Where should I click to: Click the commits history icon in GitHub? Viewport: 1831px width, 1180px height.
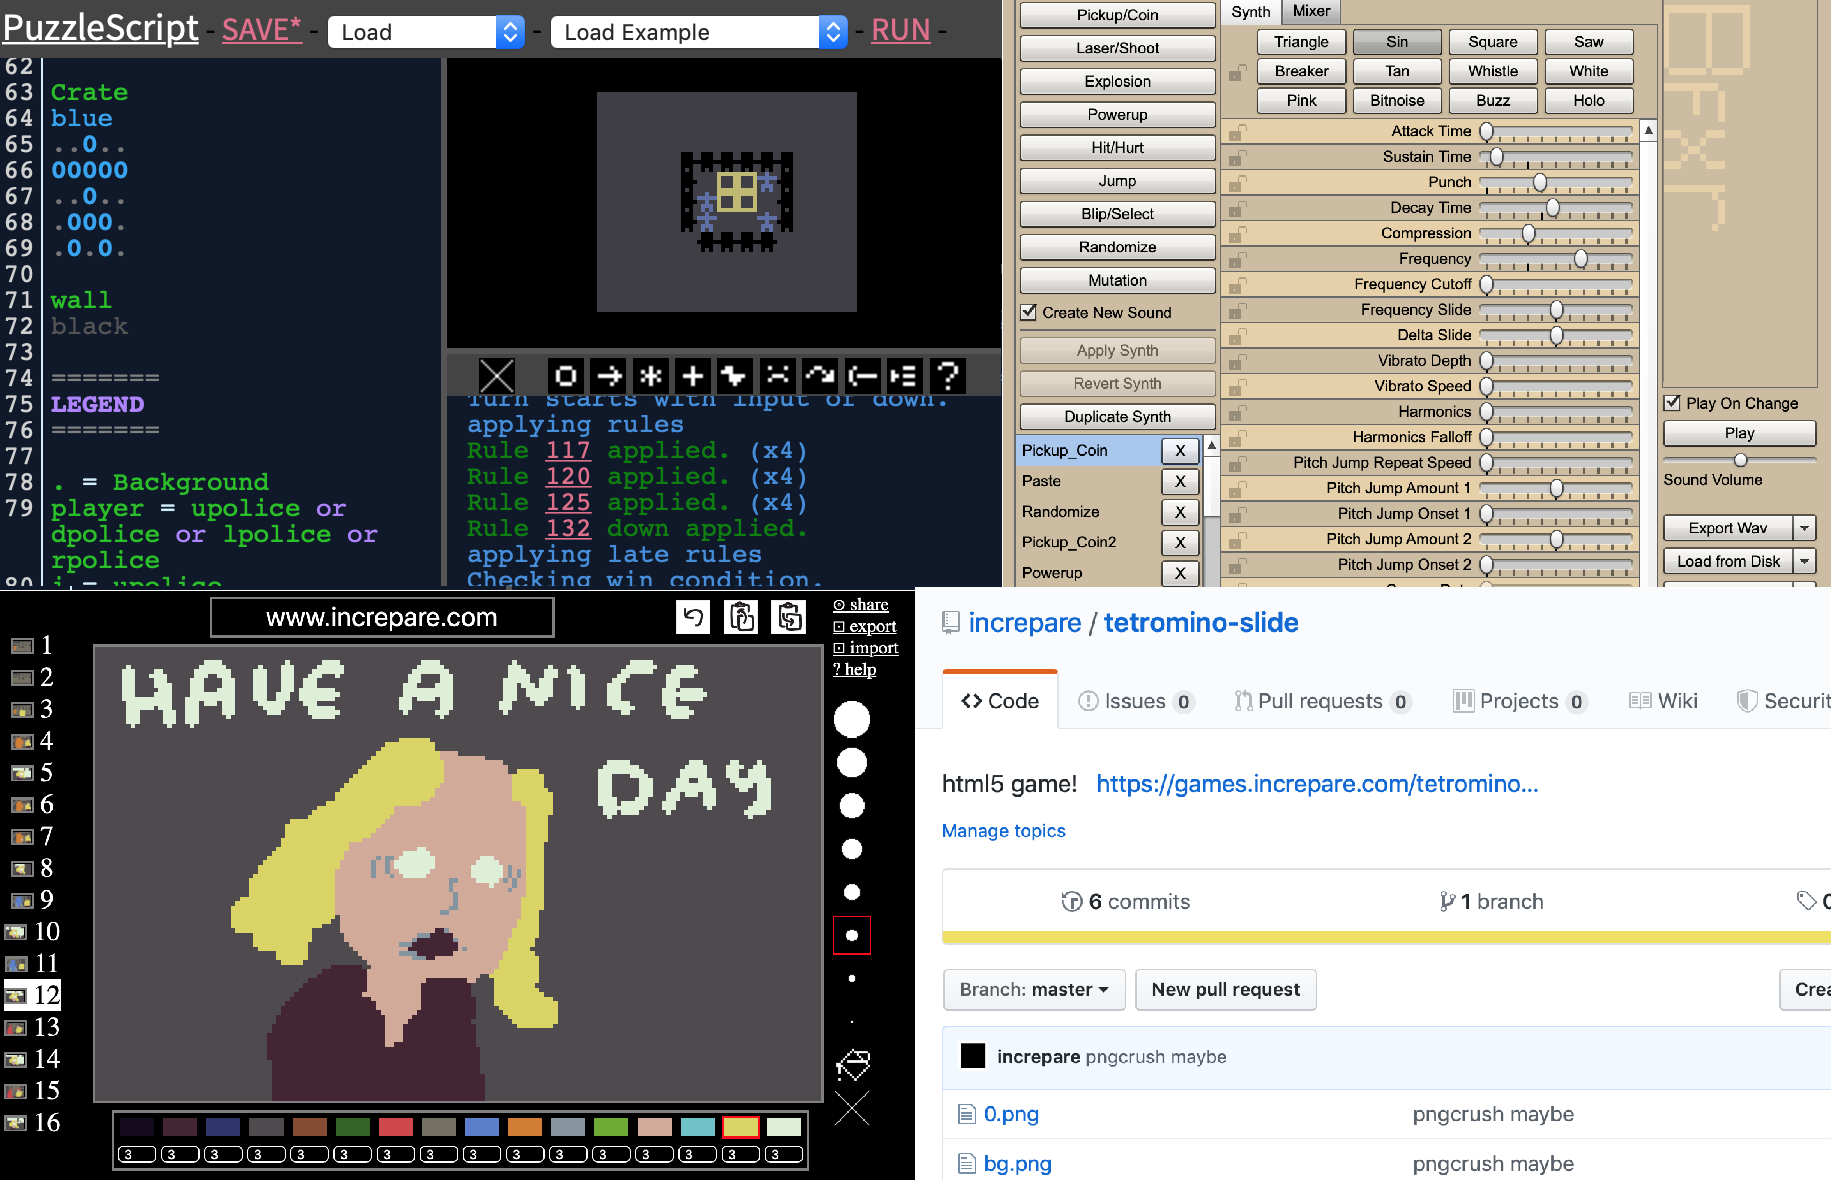click(x=1072, y=902)
